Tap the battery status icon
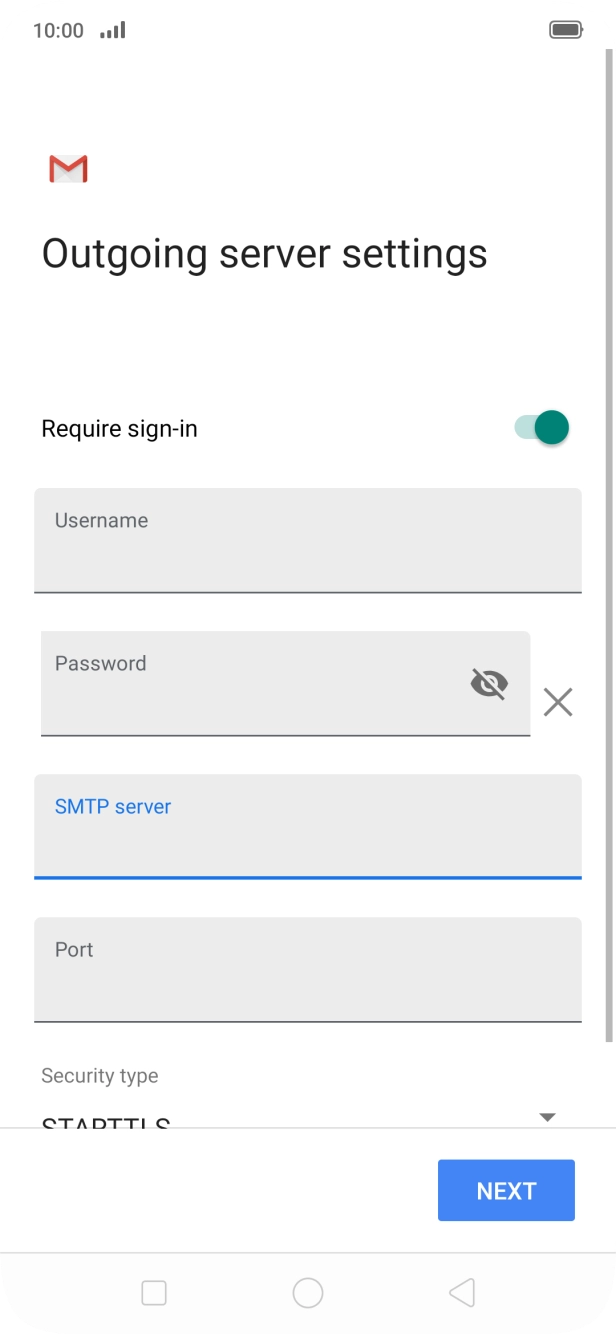Image resolution: width=616 pixels, height=1334 pixels. click(x=566, y=30)
